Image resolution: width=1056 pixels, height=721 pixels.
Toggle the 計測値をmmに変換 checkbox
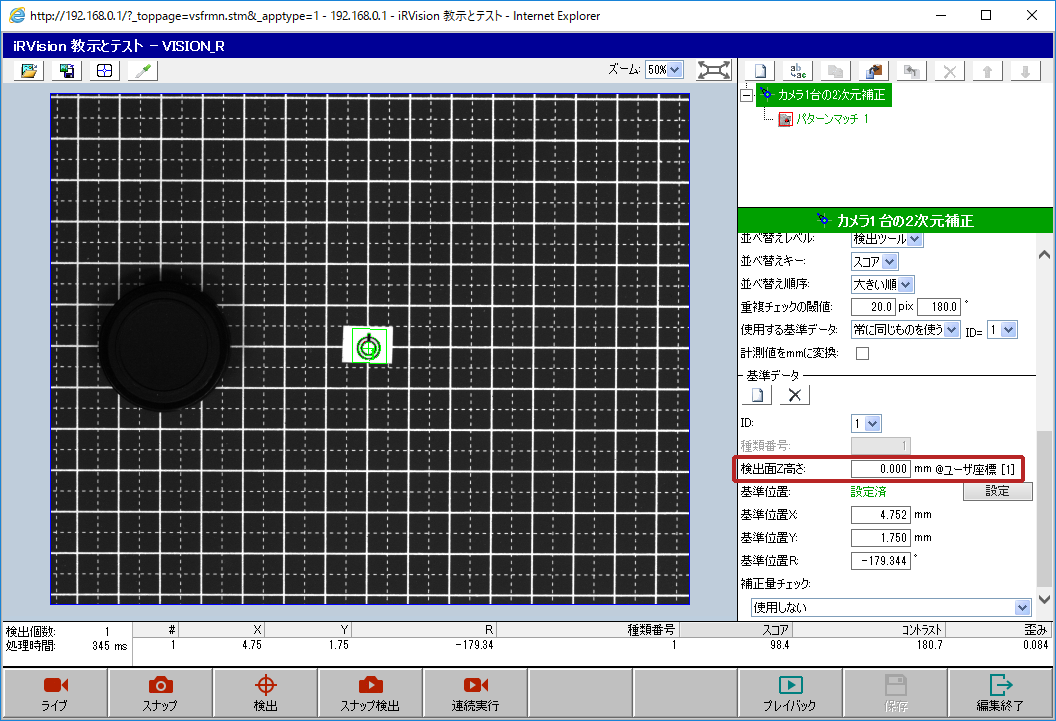(x=862, y=353)
